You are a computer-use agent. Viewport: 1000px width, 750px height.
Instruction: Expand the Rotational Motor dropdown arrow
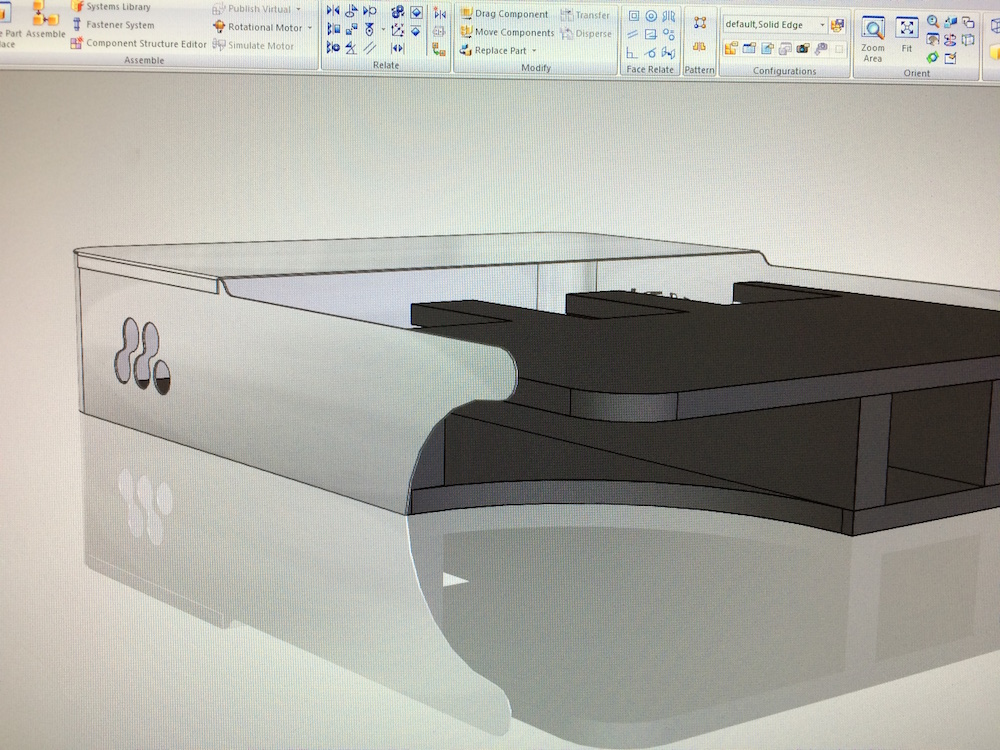point(310,27)
